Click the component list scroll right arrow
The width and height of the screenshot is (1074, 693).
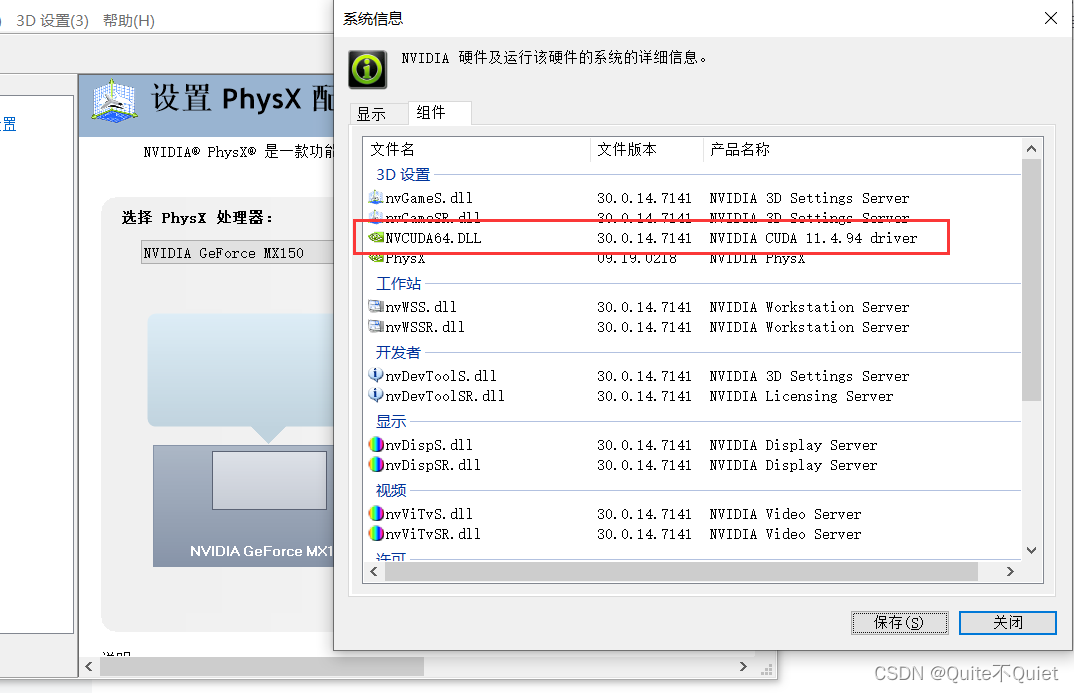(1010, 571)
